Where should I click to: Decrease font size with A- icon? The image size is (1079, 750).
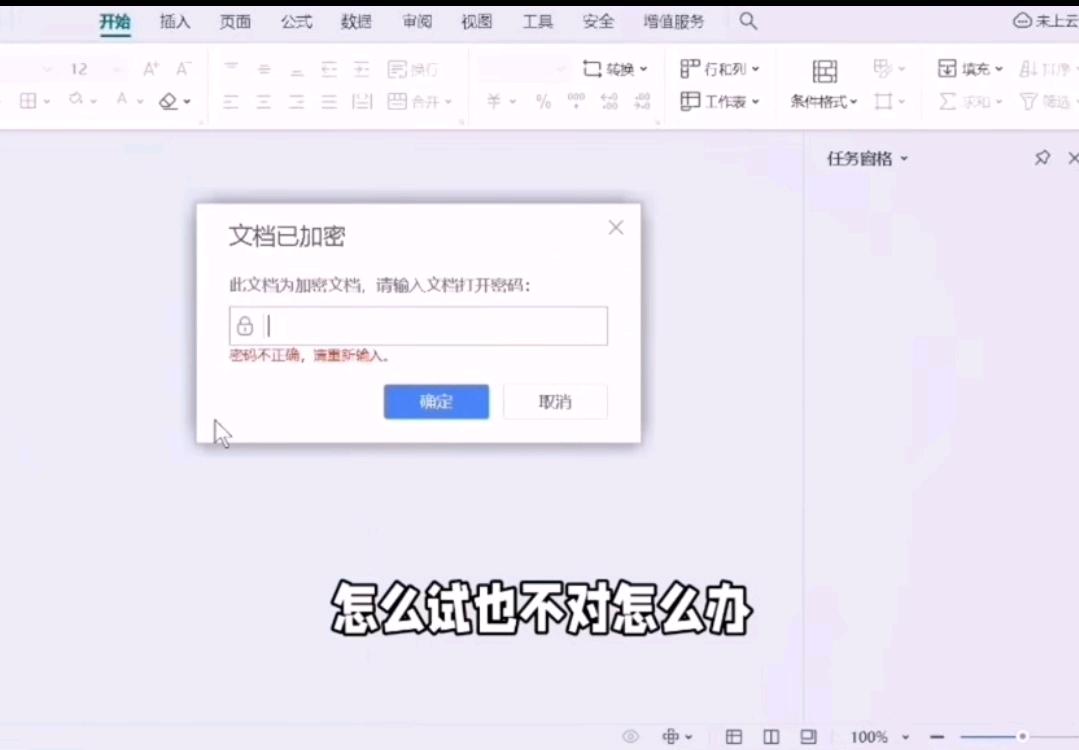click(x=183, y=69)
